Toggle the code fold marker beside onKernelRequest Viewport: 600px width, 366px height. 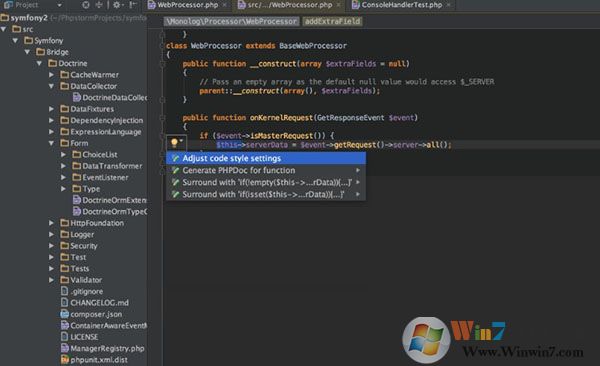click(x=162, y=118)
